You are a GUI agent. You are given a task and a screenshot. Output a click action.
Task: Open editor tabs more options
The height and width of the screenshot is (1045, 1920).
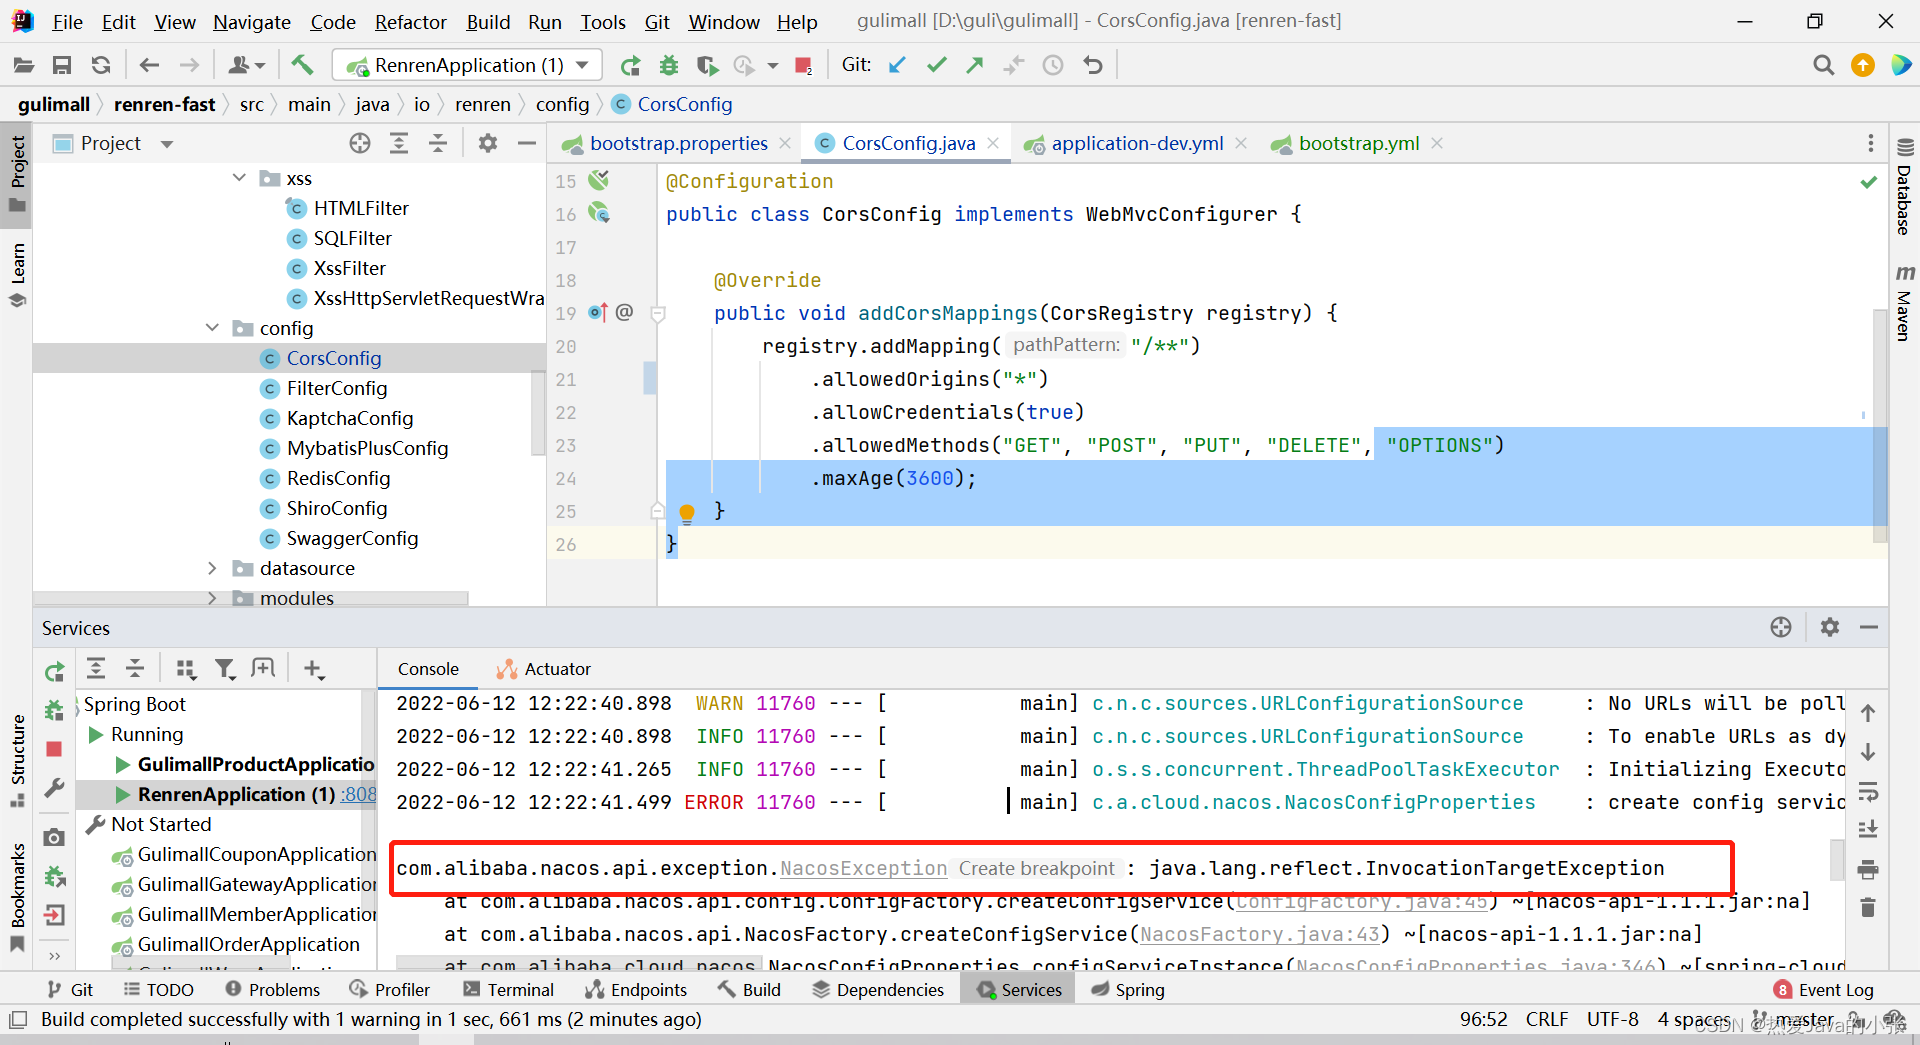click(x=1871, y=144)
